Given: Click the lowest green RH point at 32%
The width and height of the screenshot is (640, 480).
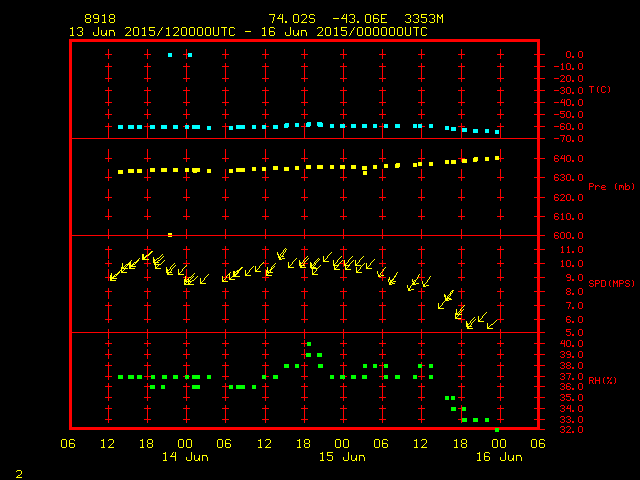Looking at the screenshot, I should [497, 430].
